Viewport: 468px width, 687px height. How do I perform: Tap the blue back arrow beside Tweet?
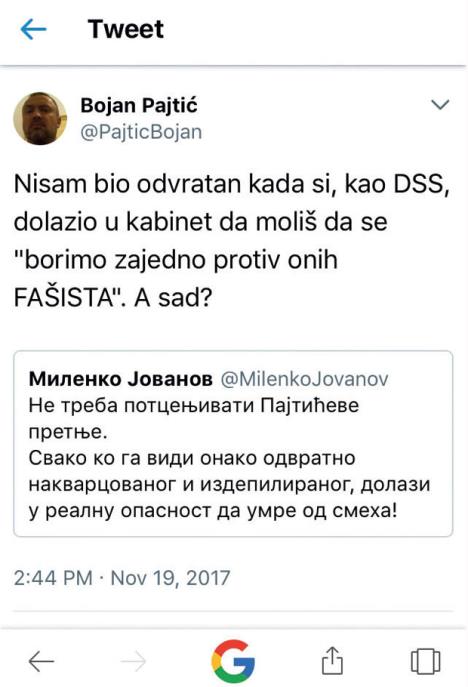click(x=33, y=29)
